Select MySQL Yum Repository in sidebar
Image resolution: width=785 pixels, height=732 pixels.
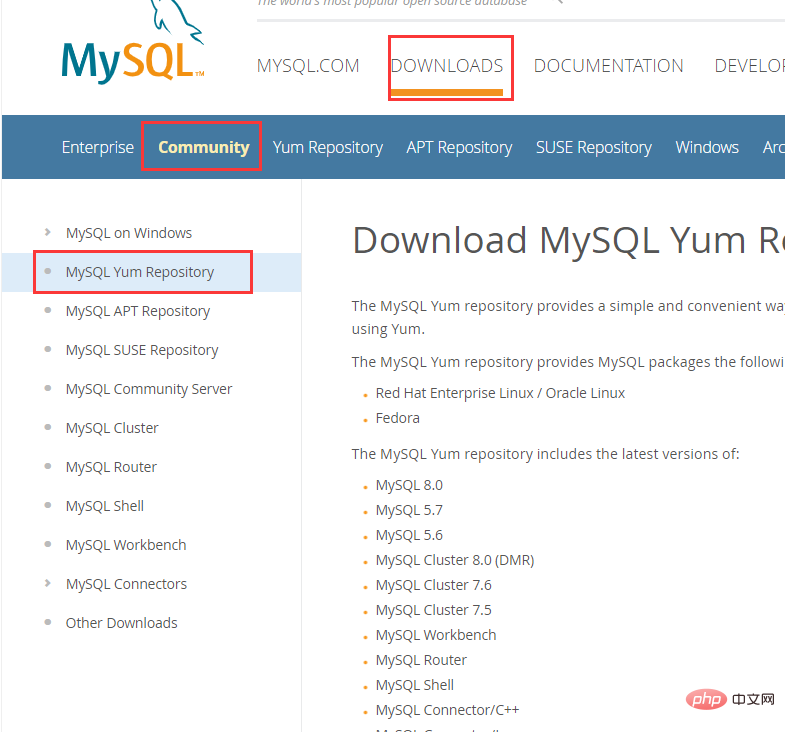140,272
